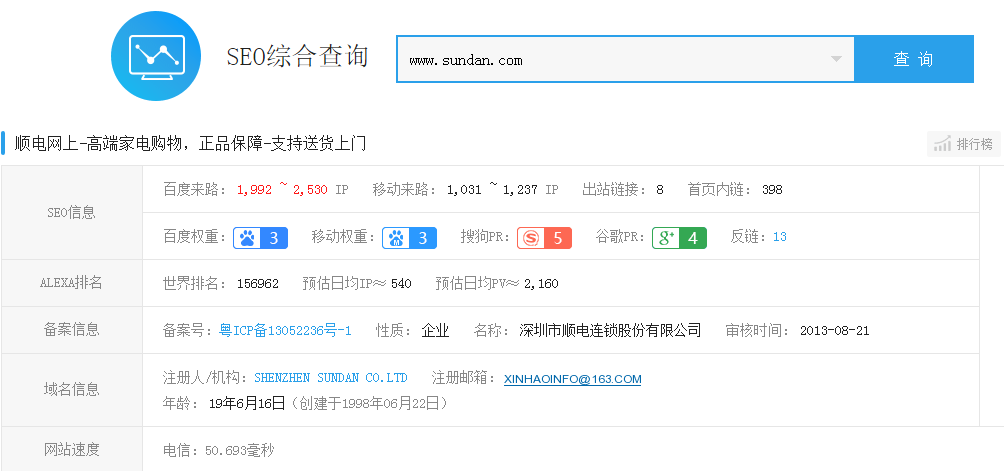This screenshot has width=1004, height=471.
Task: Click the 性质 value 企业
Action: (435, 330)
